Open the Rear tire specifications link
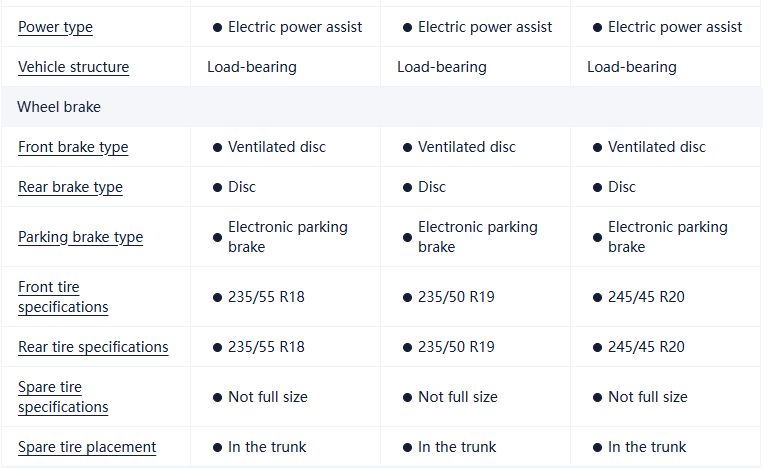The image size is (768, 468). click(x=93, y=347)
